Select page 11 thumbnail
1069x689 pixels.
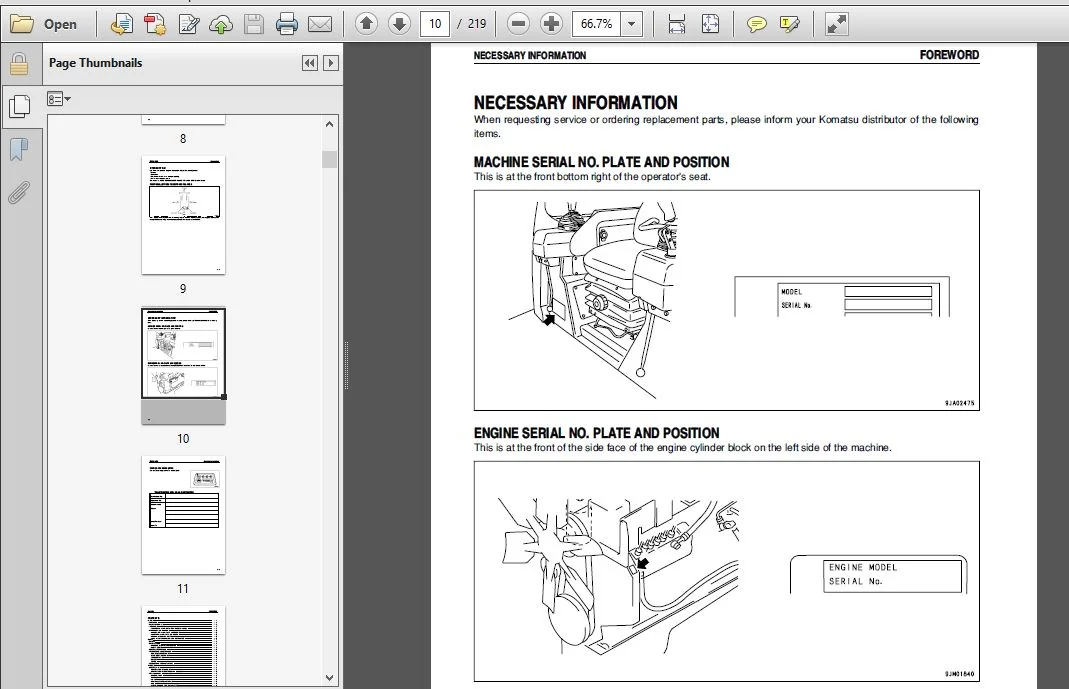[183, 515]
